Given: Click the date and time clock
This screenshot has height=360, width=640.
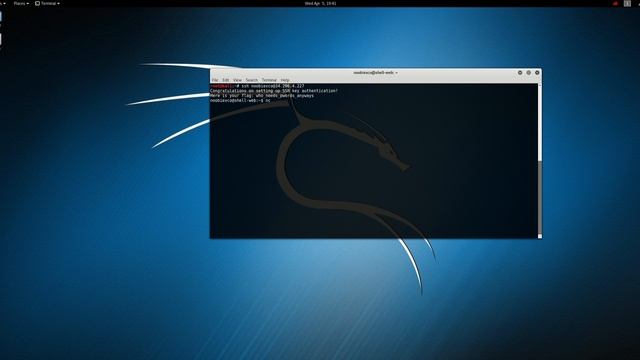Looking at the screenshot, I should coord(320,3).
